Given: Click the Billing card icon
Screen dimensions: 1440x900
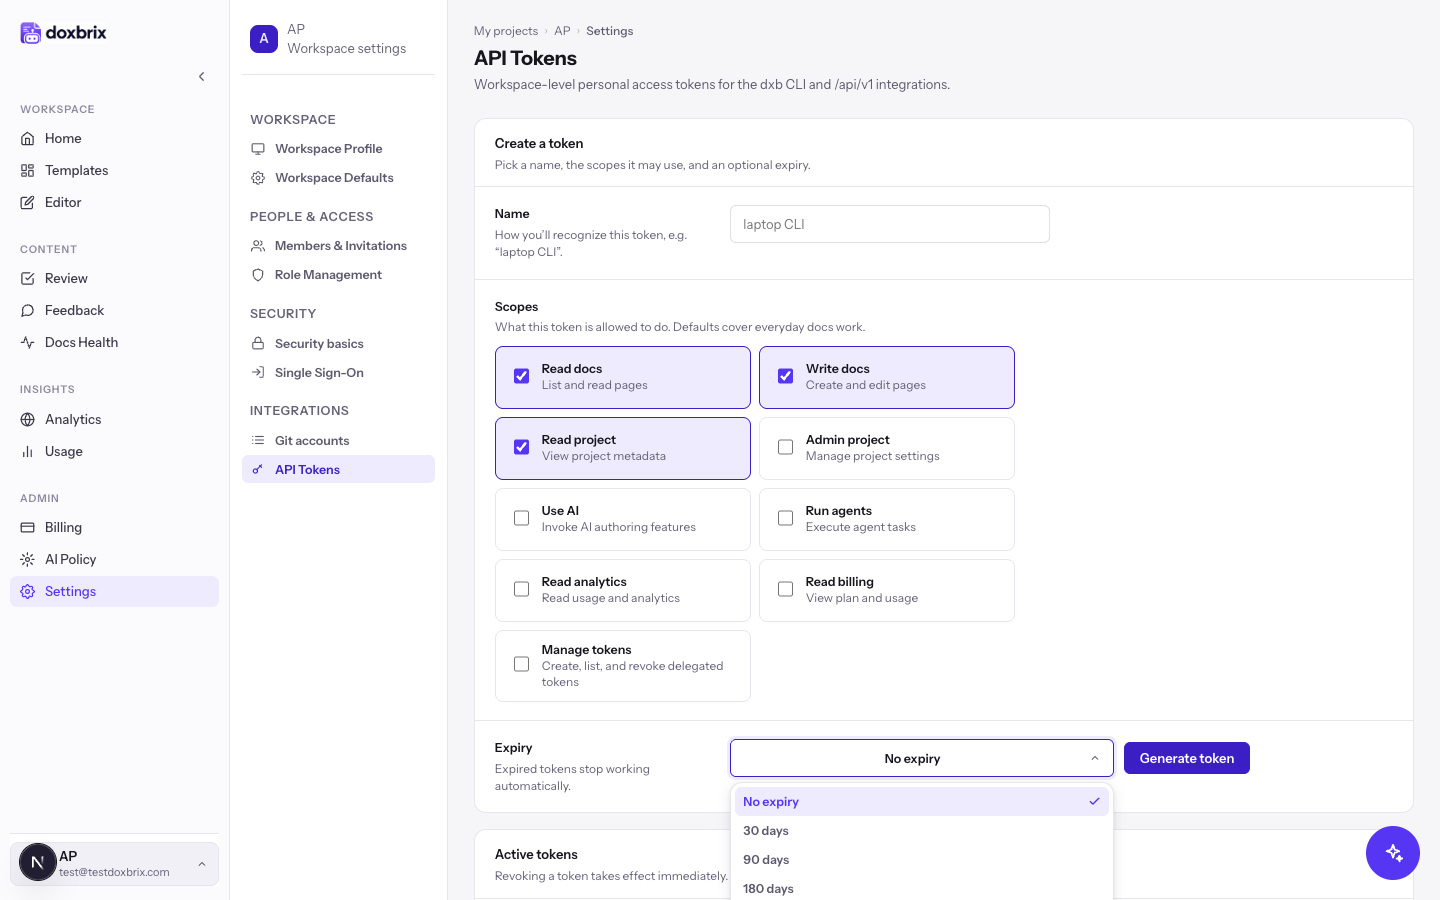Looking at the screenshot, I should [28, 527].
